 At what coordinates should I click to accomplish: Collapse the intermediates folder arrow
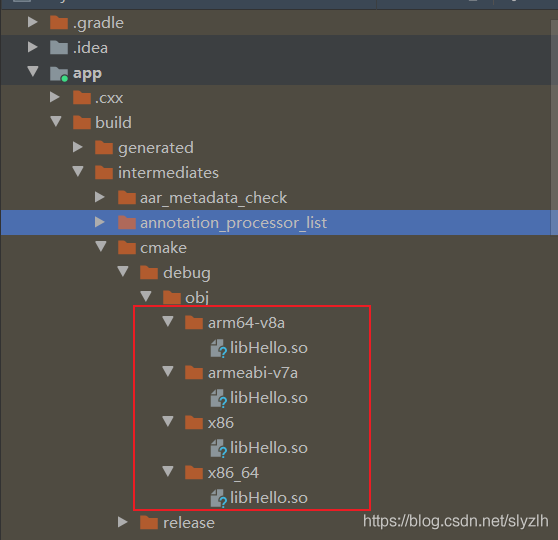[78, 172]
